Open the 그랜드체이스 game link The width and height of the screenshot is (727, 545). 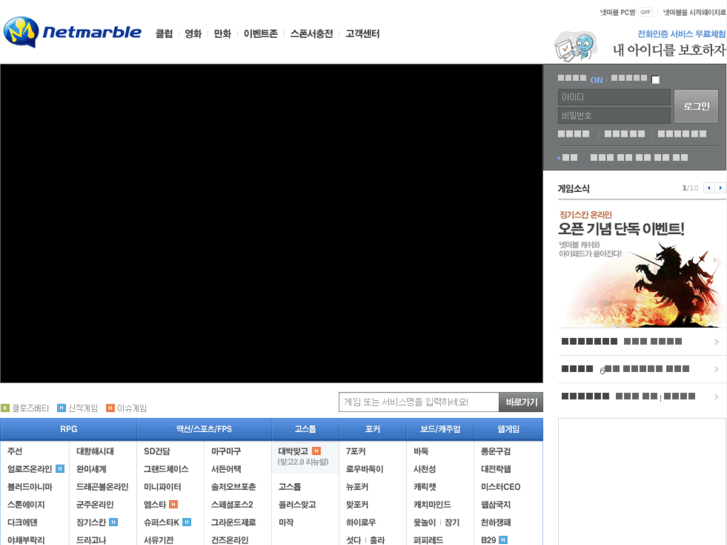click(x=166, y=469)
